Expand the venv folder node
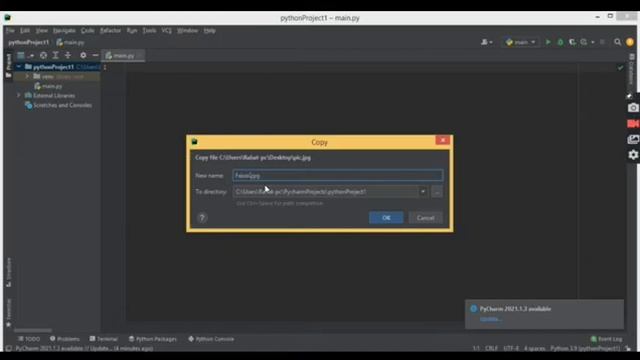 pos(27,76)
